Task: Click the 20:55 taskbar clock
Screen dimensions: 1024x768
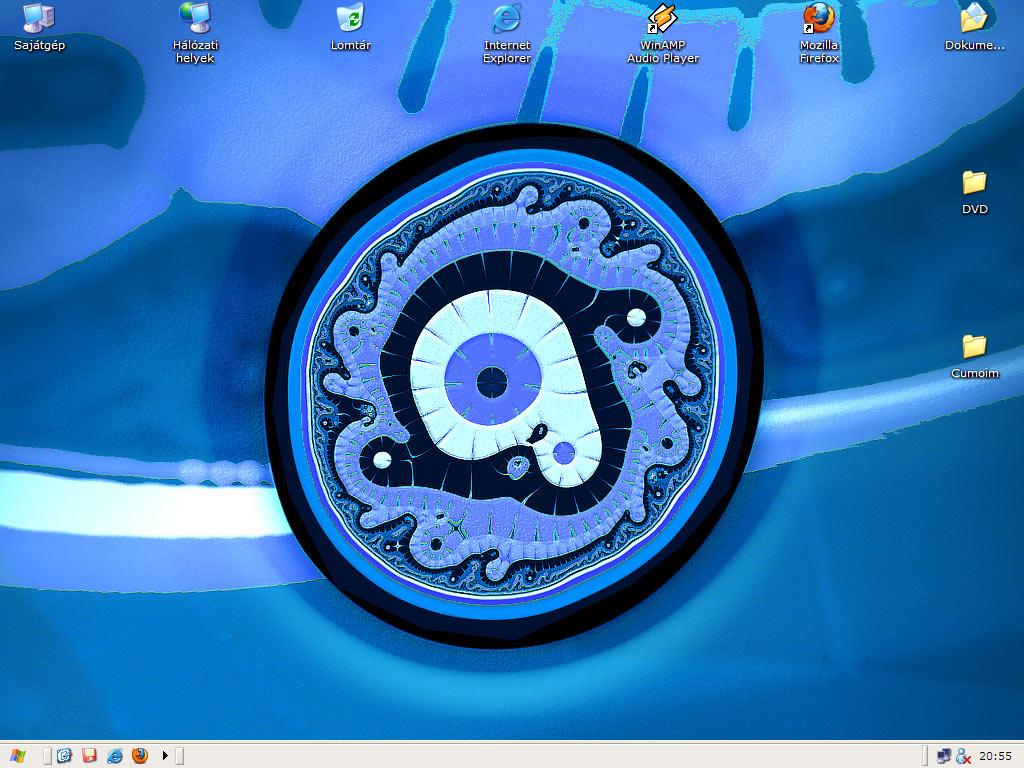Action: [x=995, y=756]
